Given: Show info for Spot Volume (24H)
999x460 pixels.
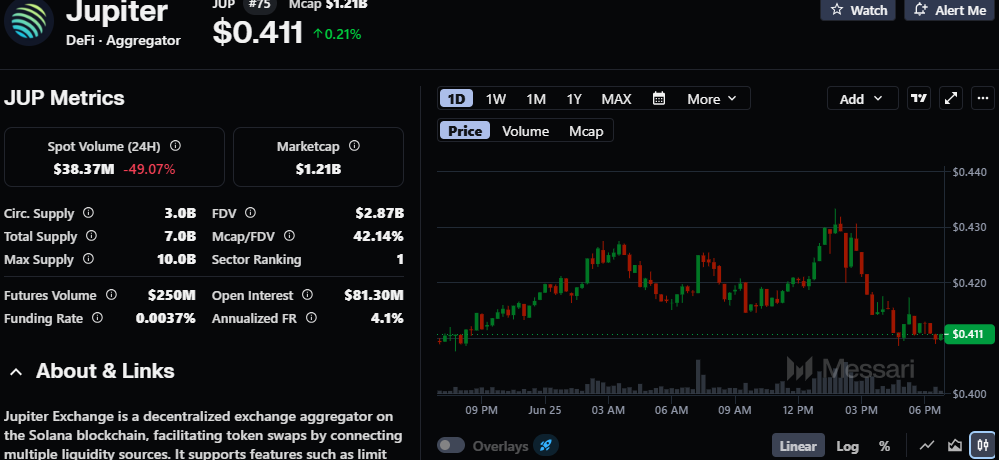Looking at the screenshot, I should point(175,146).
